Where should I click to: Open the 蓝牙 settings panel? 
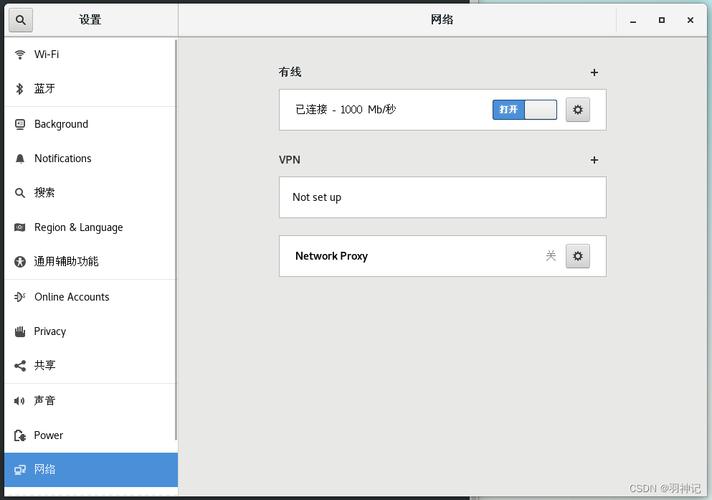click(x=90, y=89)
